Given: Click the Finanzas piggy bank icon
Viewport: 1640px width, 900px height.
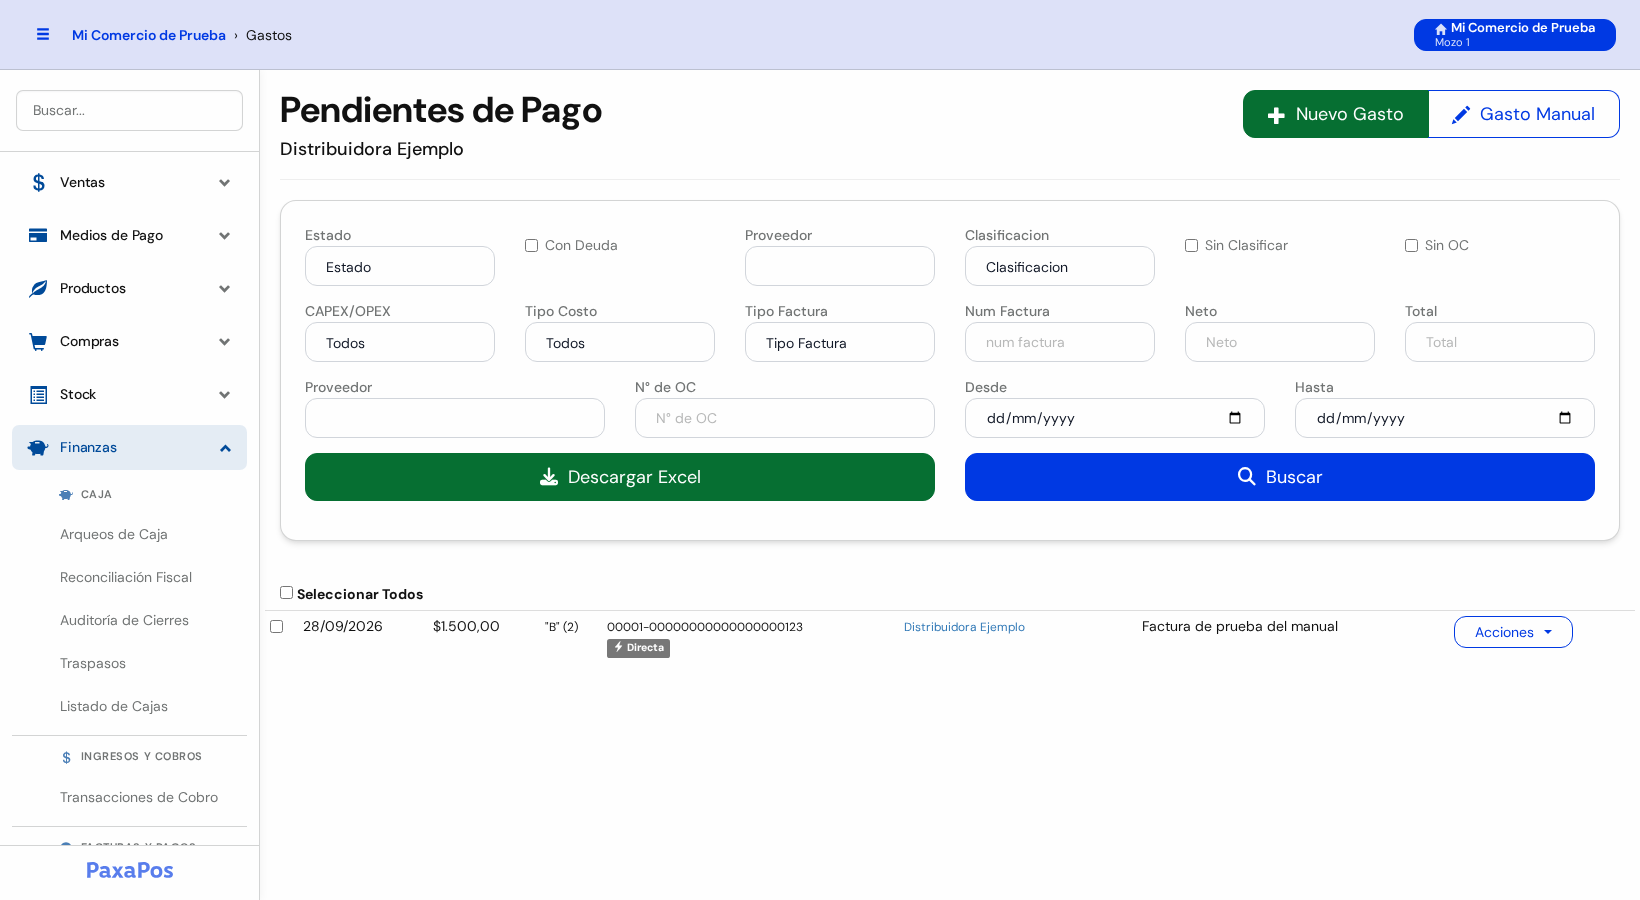Looking at the screenshot, I should click(38, 447).
